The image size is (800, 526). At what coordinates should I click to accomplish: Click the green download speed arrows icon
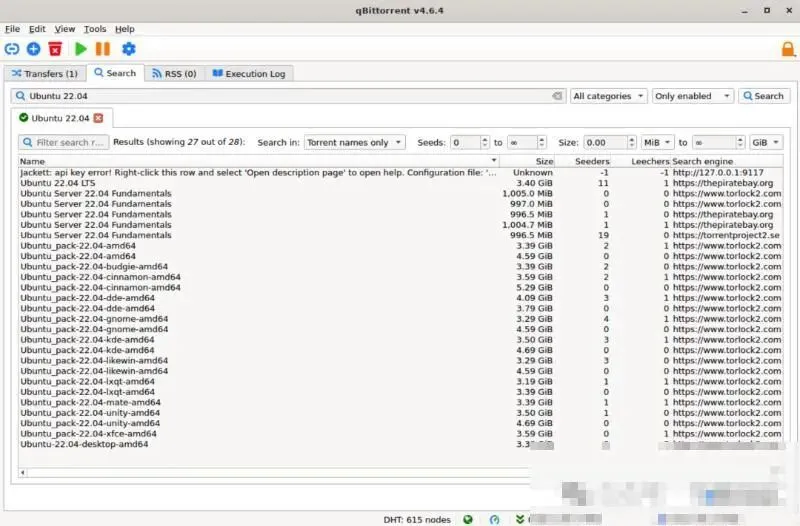click(520, 519)
